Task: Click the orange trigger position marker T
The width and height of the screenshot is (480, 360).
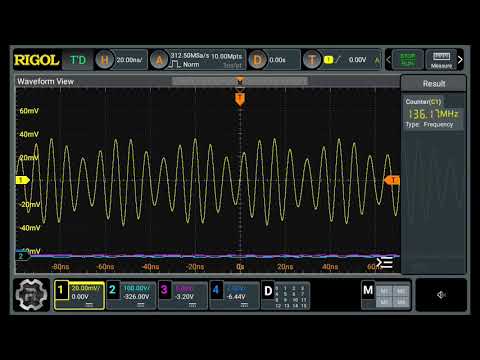Action: click(240, 99)
